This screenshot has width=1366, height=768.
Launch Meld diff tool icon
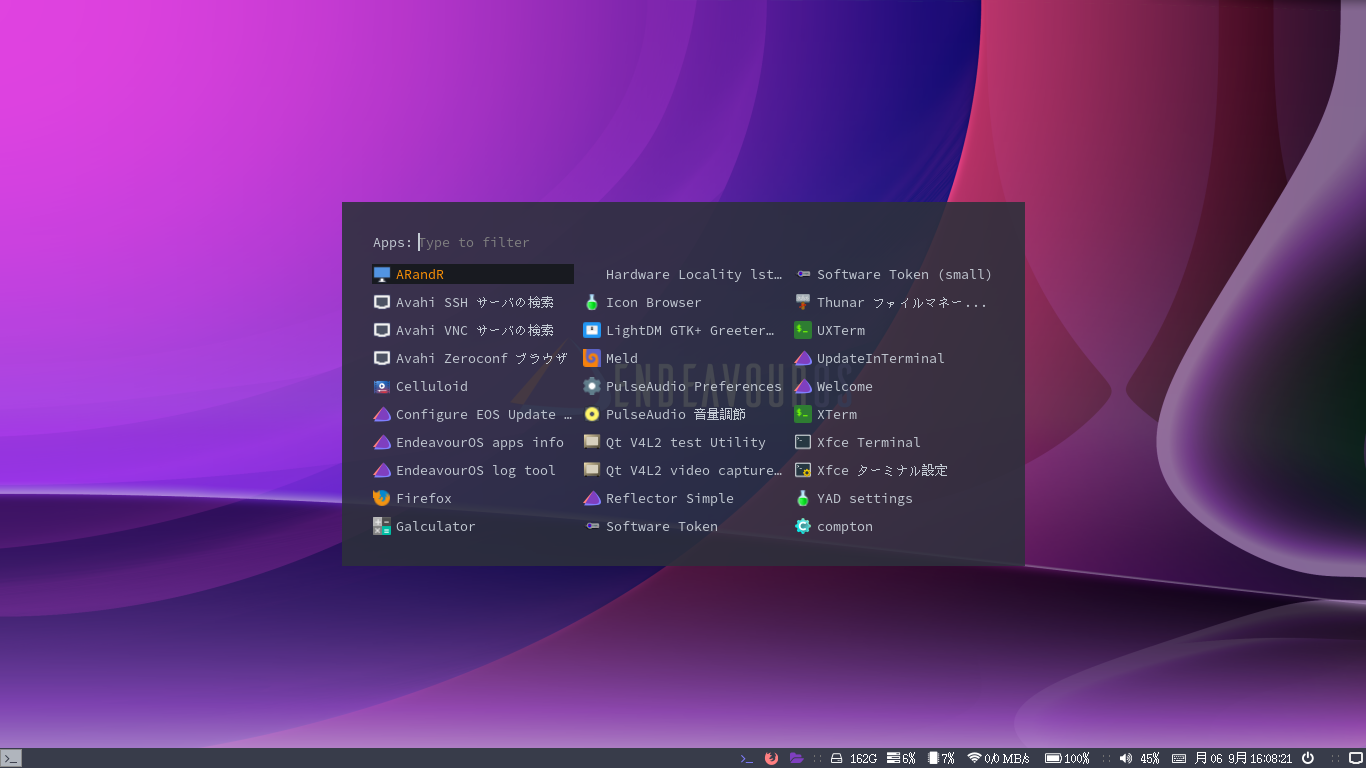point(592,358)
